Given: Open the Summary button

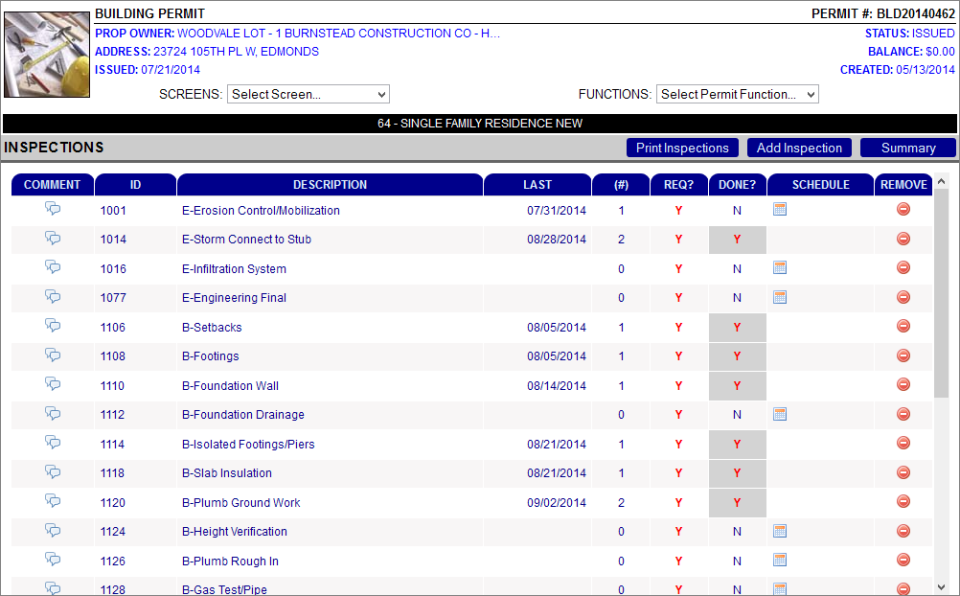Looking at the screenshot, I should point(908,148).
